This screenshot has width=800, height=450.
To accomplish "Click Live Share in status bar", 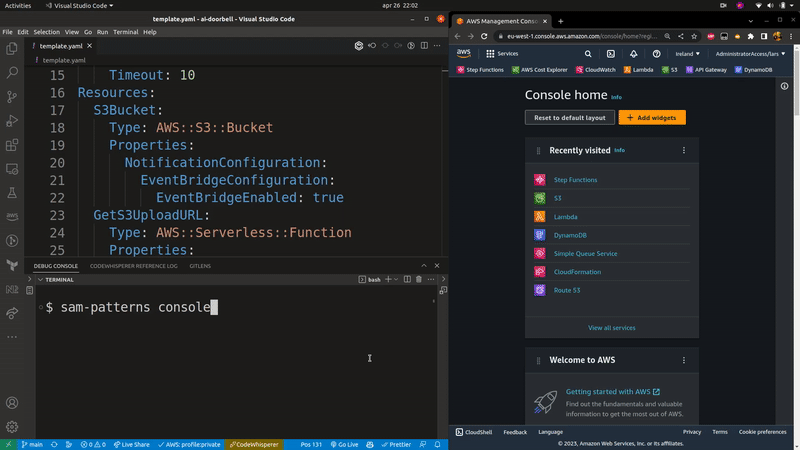I will [x=132, y=444].
